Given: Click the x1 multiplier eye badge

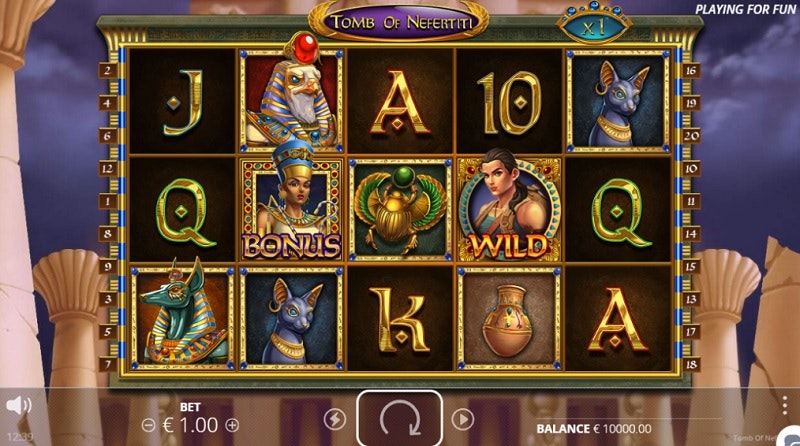Looking at the screenshot, I should 594,25.
